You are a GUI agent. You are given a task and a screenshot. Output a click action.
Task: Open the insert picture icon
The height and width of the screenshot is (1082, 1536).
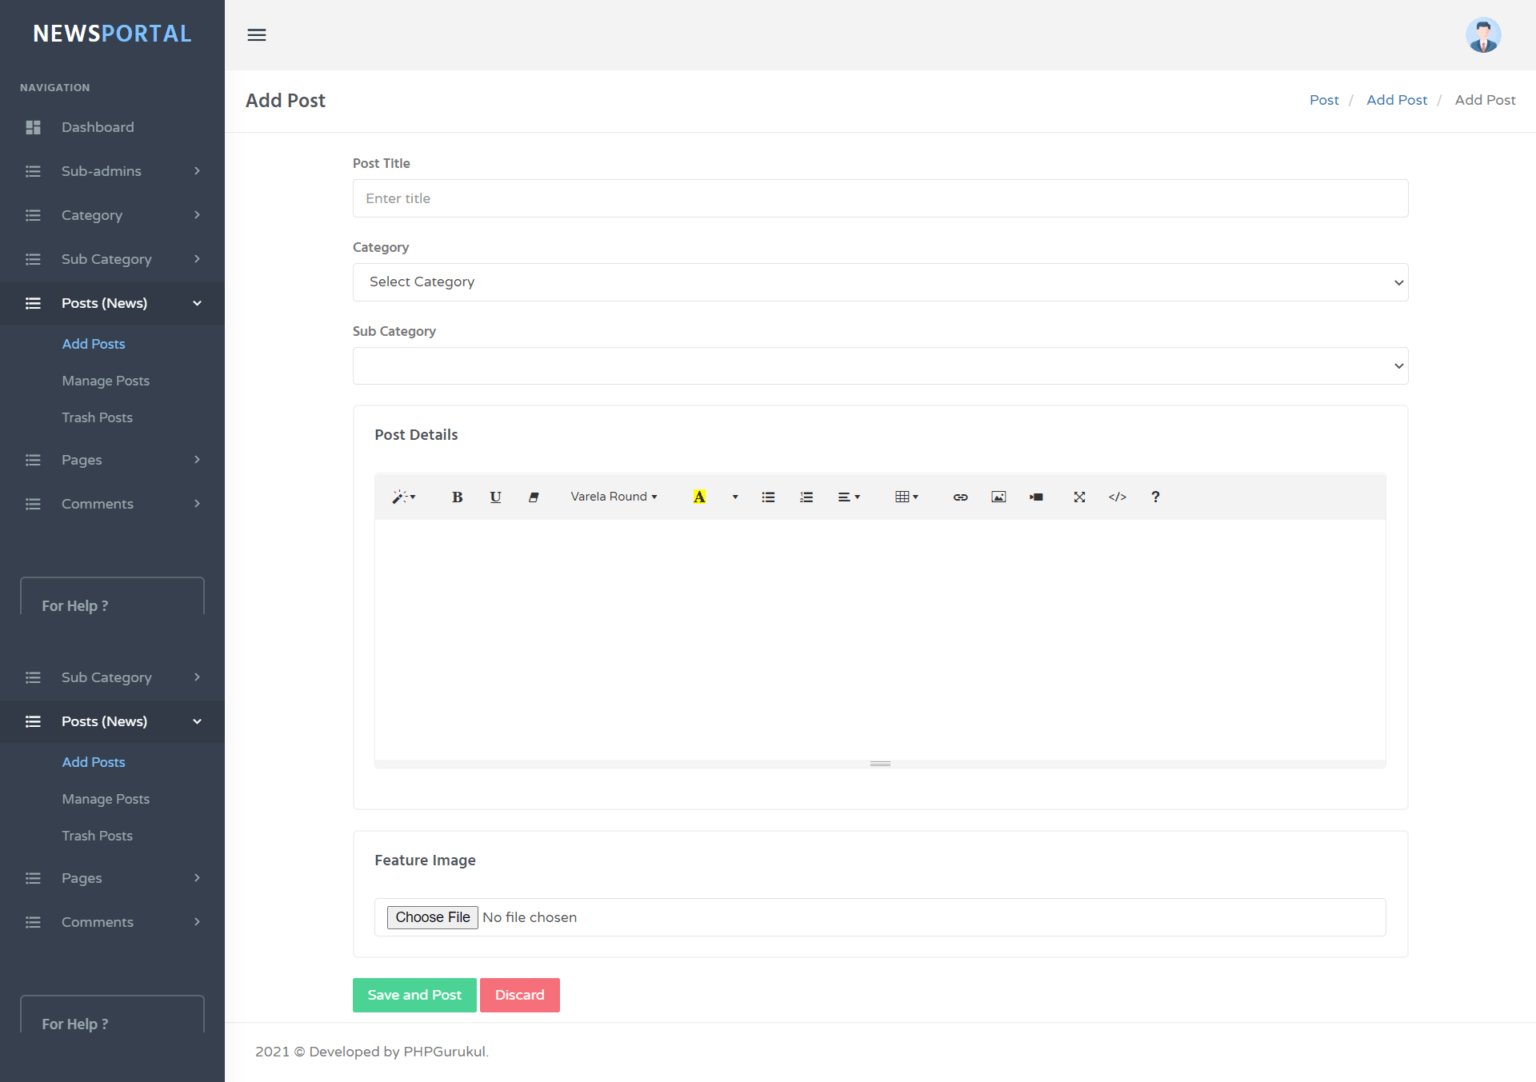(x=998, y=496)
